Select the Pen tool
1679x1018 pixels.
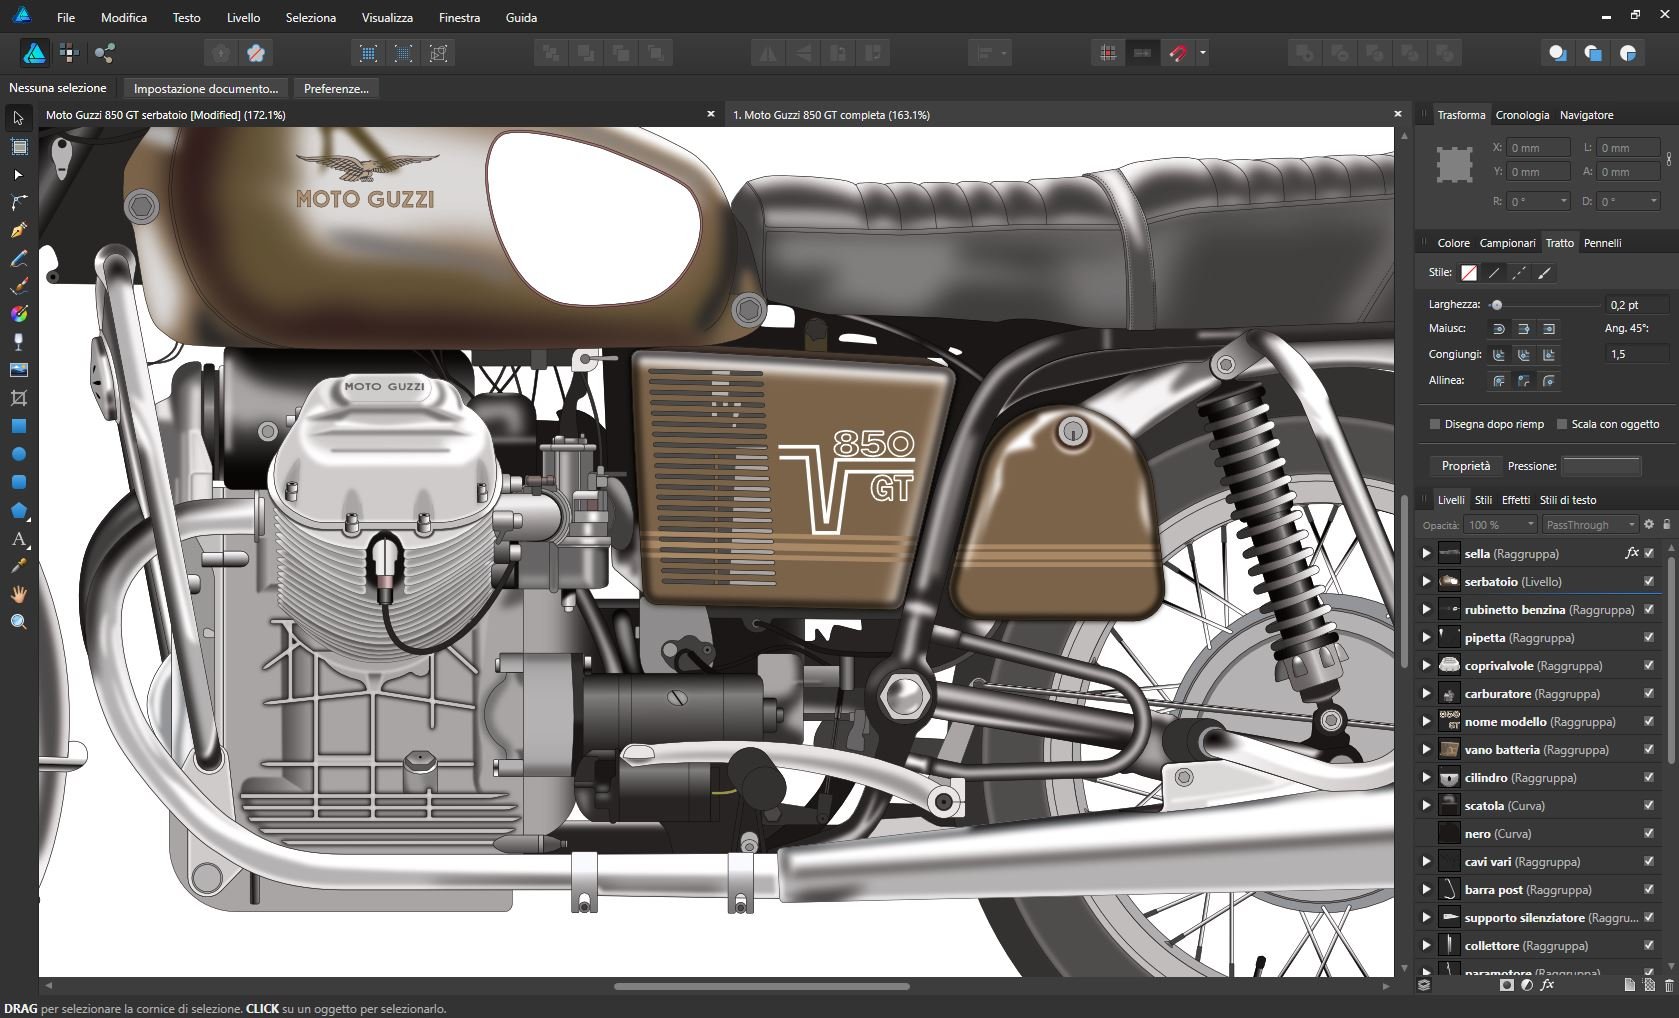(18, 231)
